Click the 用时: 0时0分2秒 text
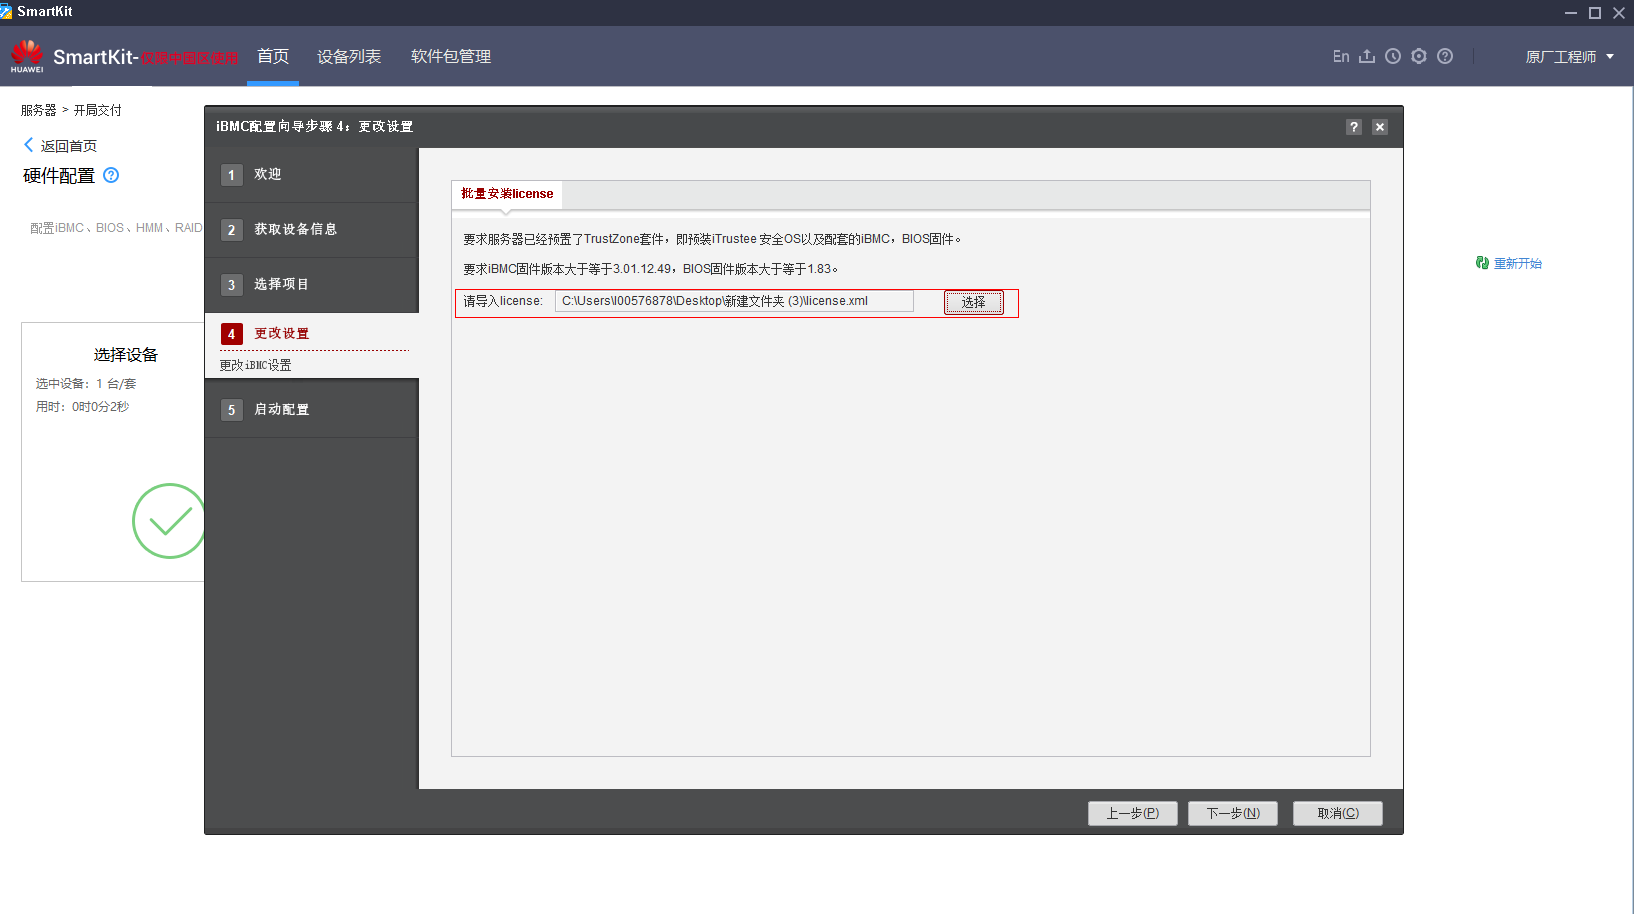The width and height of the screenshot is (1634, 914). click(x=83, y=407)
